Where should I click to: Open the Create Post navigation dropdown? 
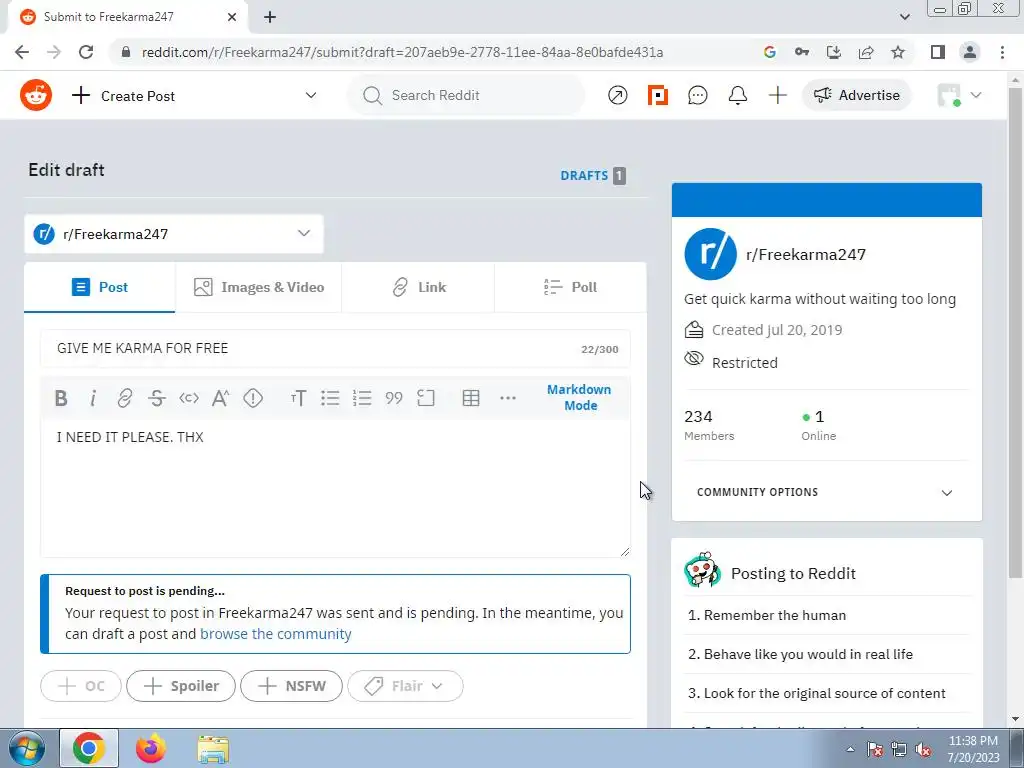194,96
